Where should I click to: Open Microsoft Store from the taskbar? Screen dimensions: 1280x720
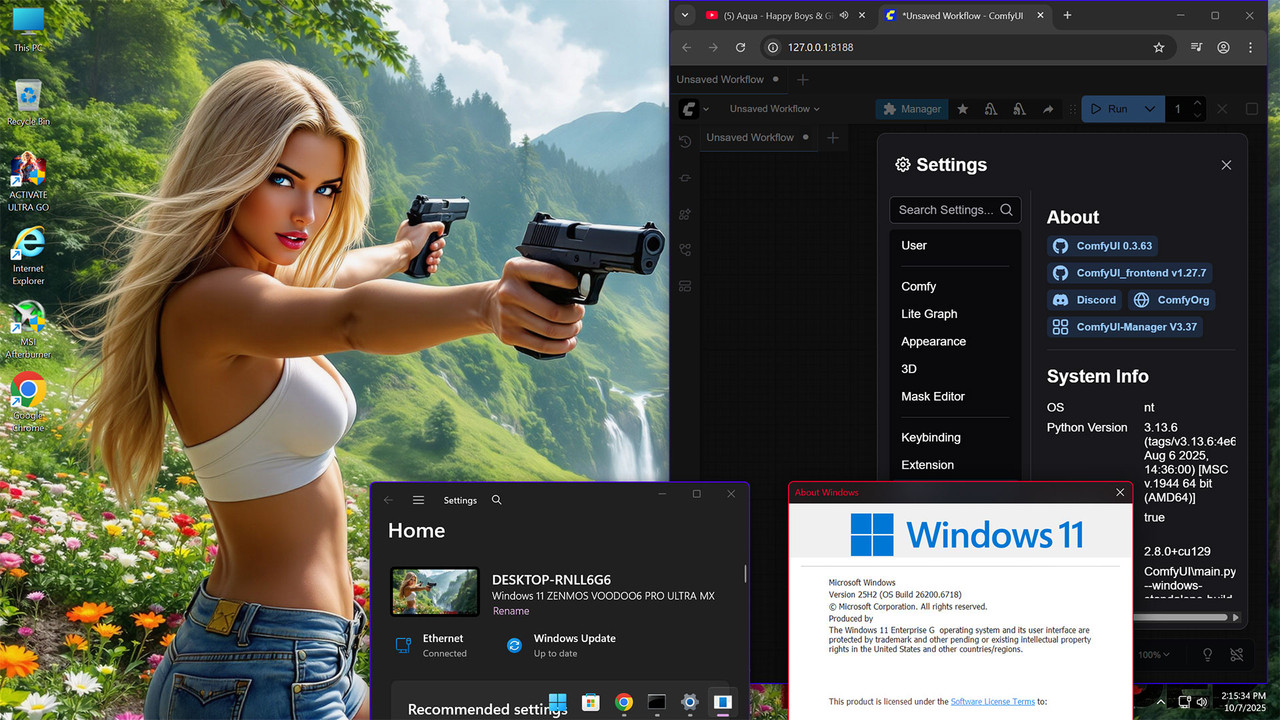[591, 702]
